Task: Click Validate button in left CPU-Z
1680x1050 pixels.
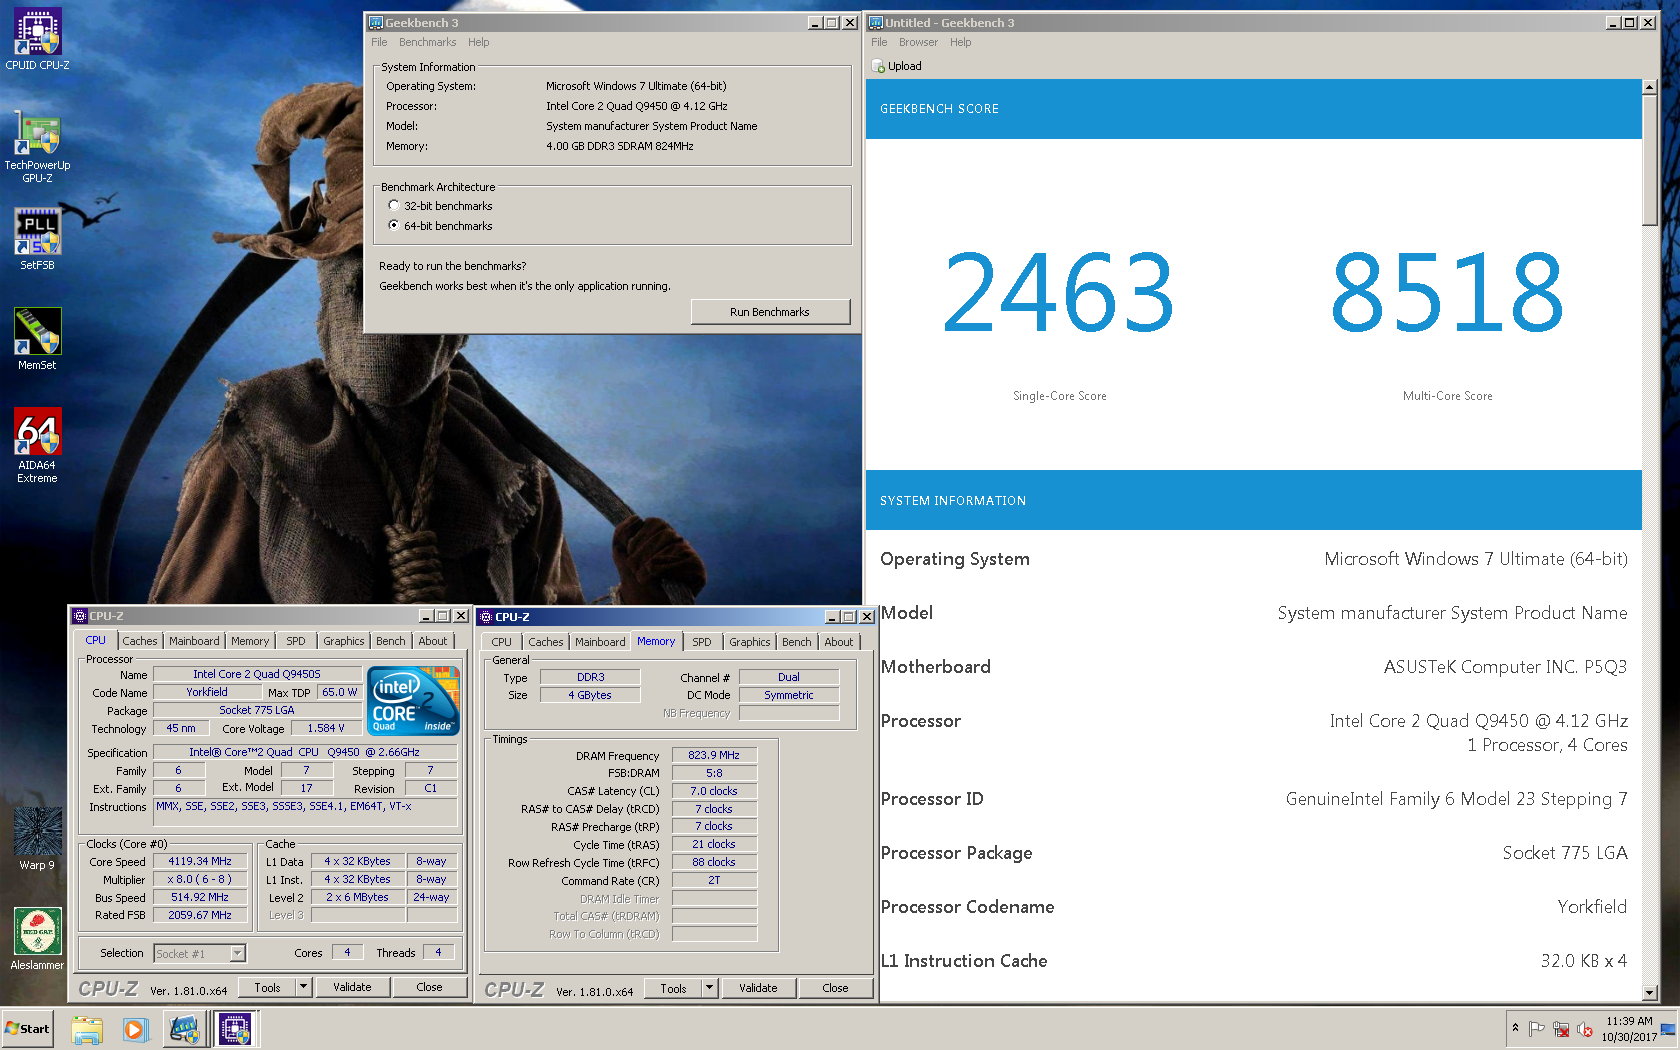Action: [352, 987]
